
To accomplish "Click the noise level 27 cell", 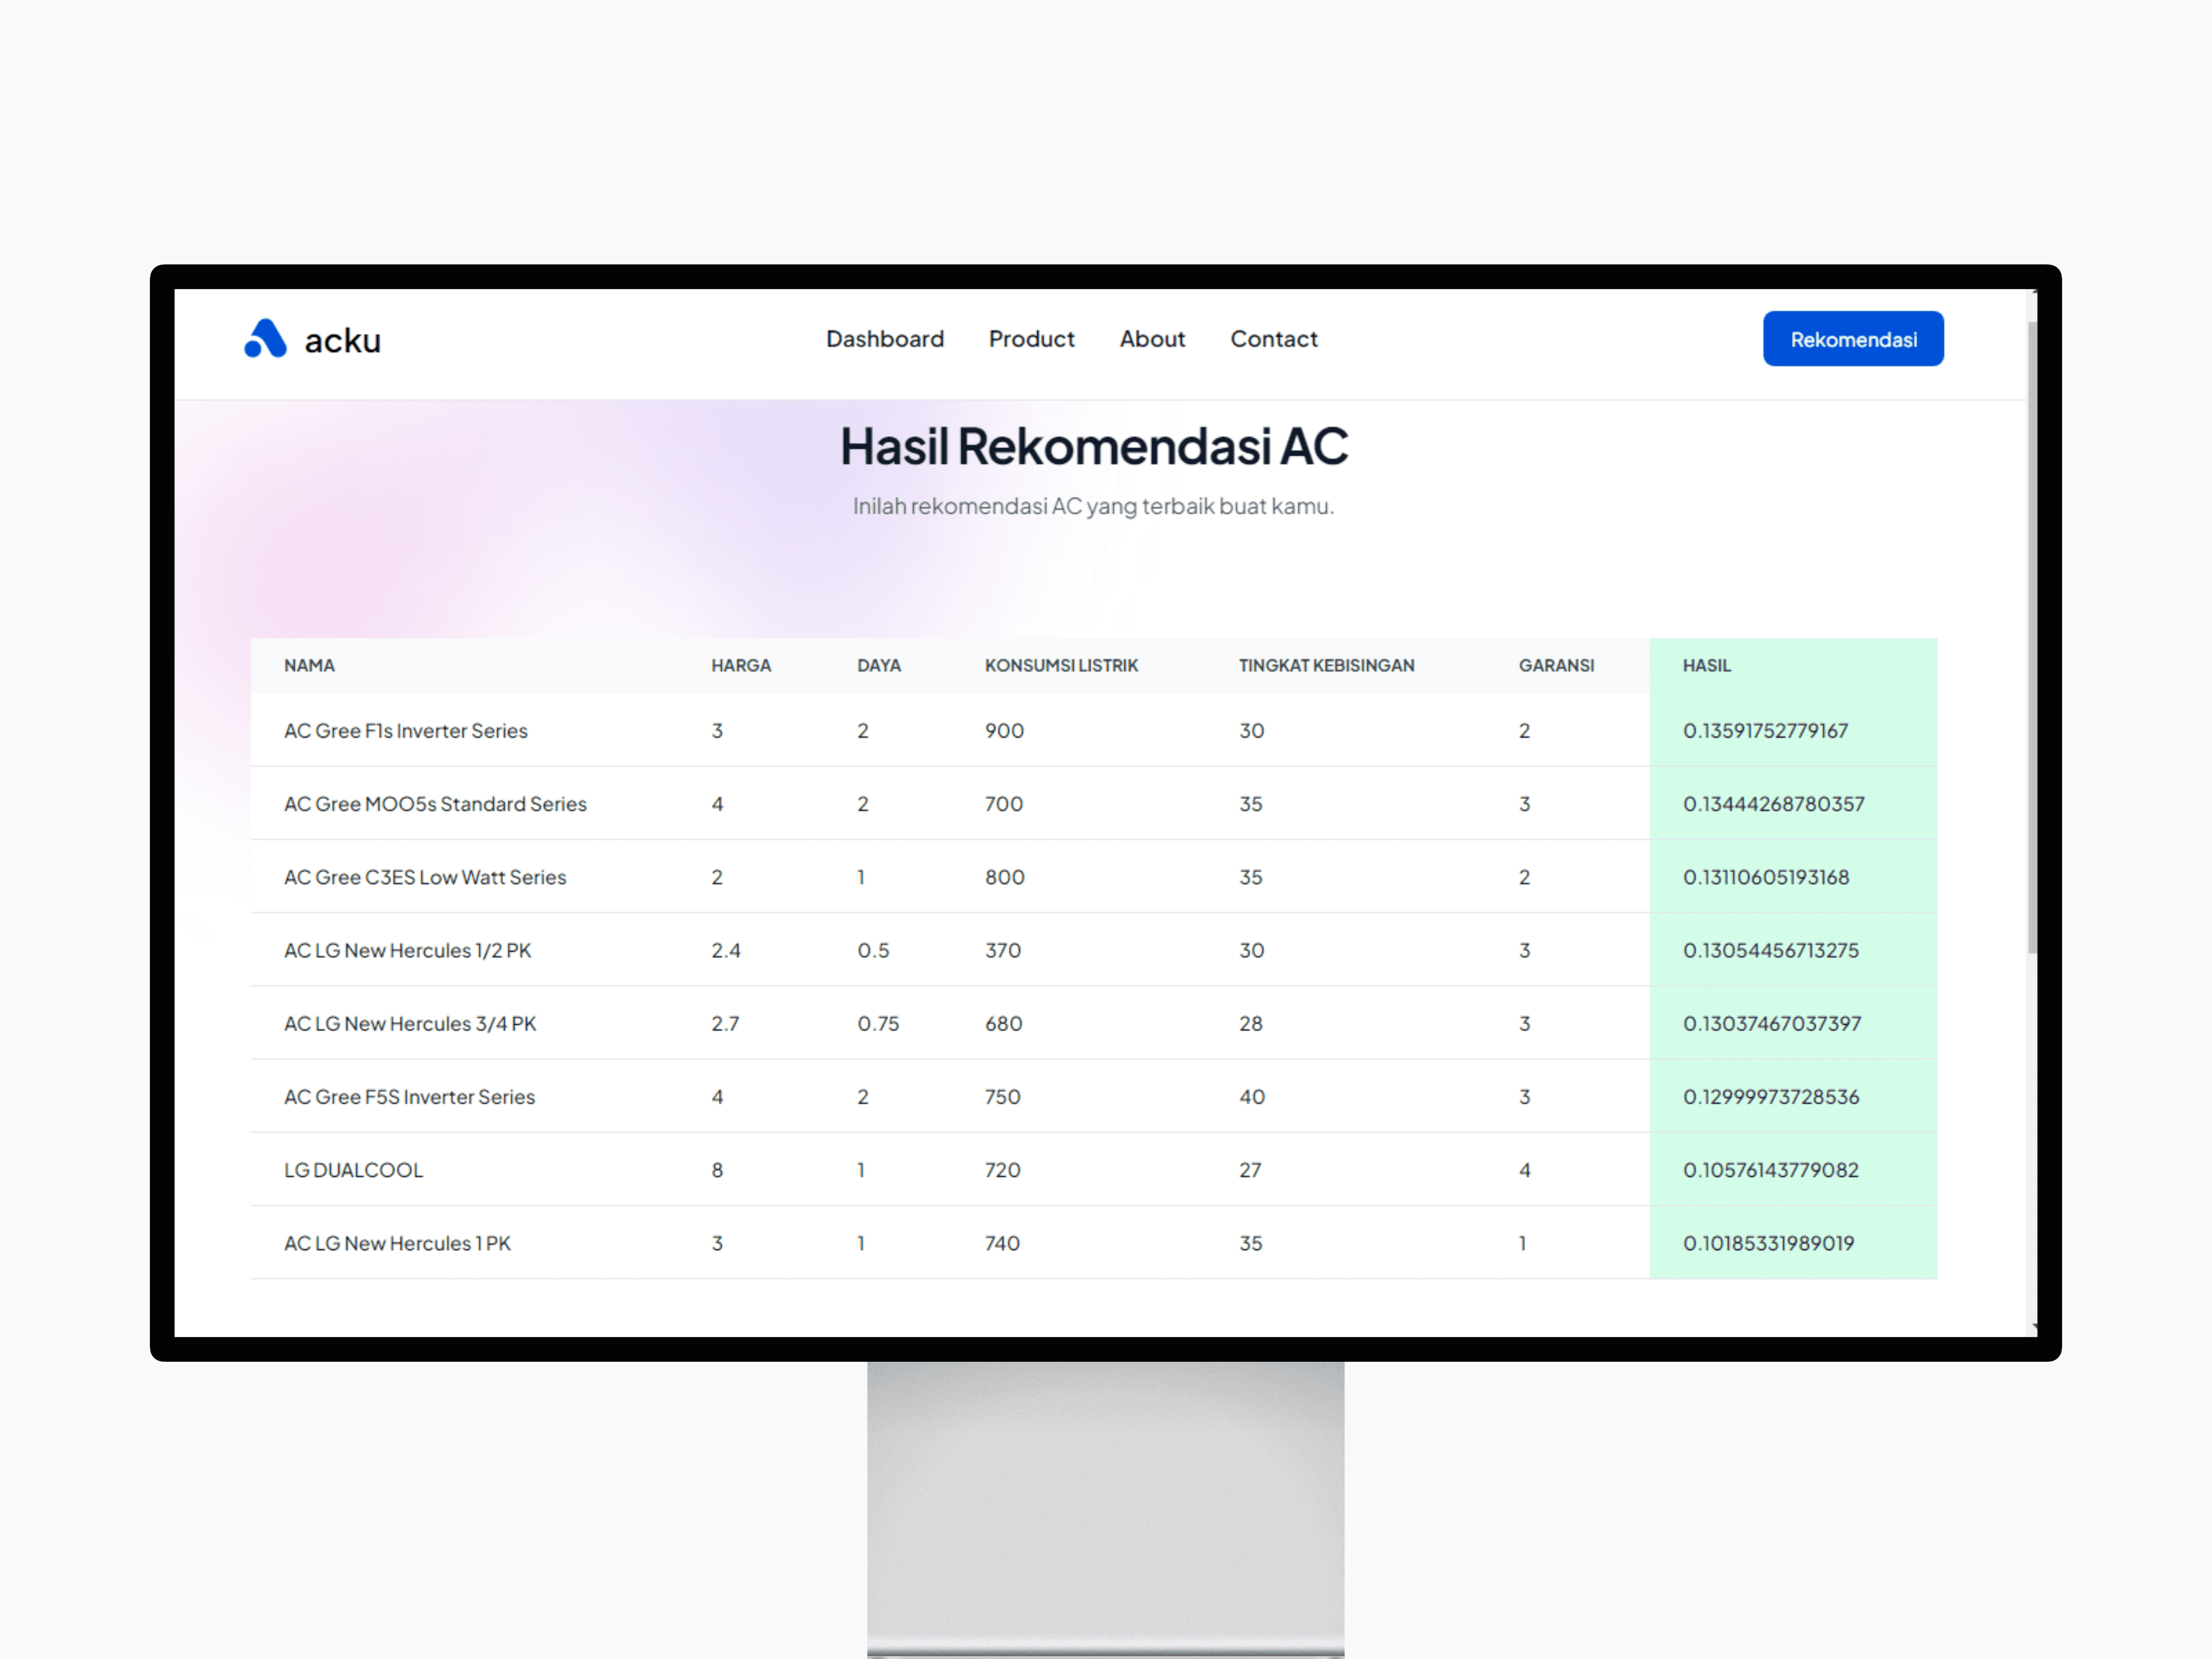I will (x=1250, y=1170).
